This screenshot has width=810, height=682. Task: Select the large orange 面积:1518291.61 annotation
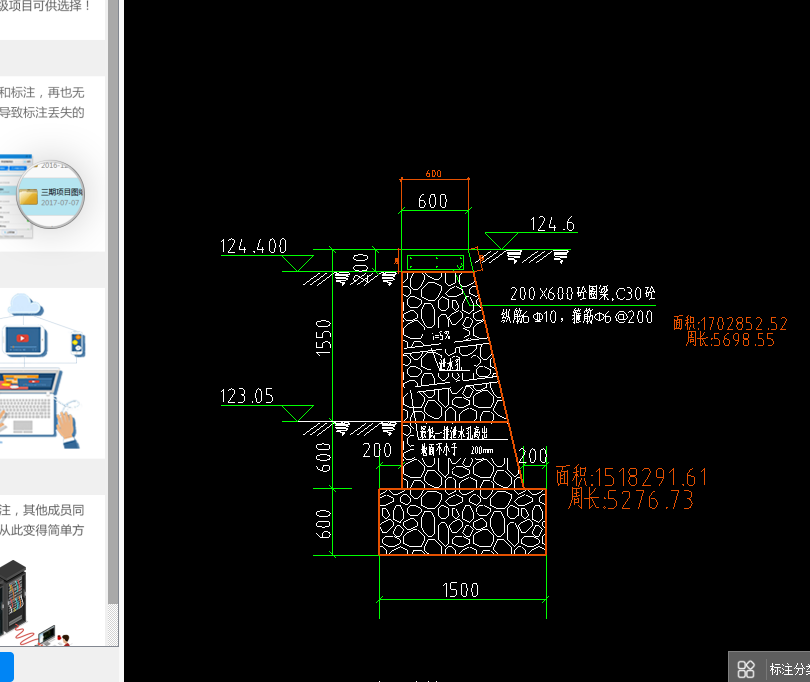631,476
